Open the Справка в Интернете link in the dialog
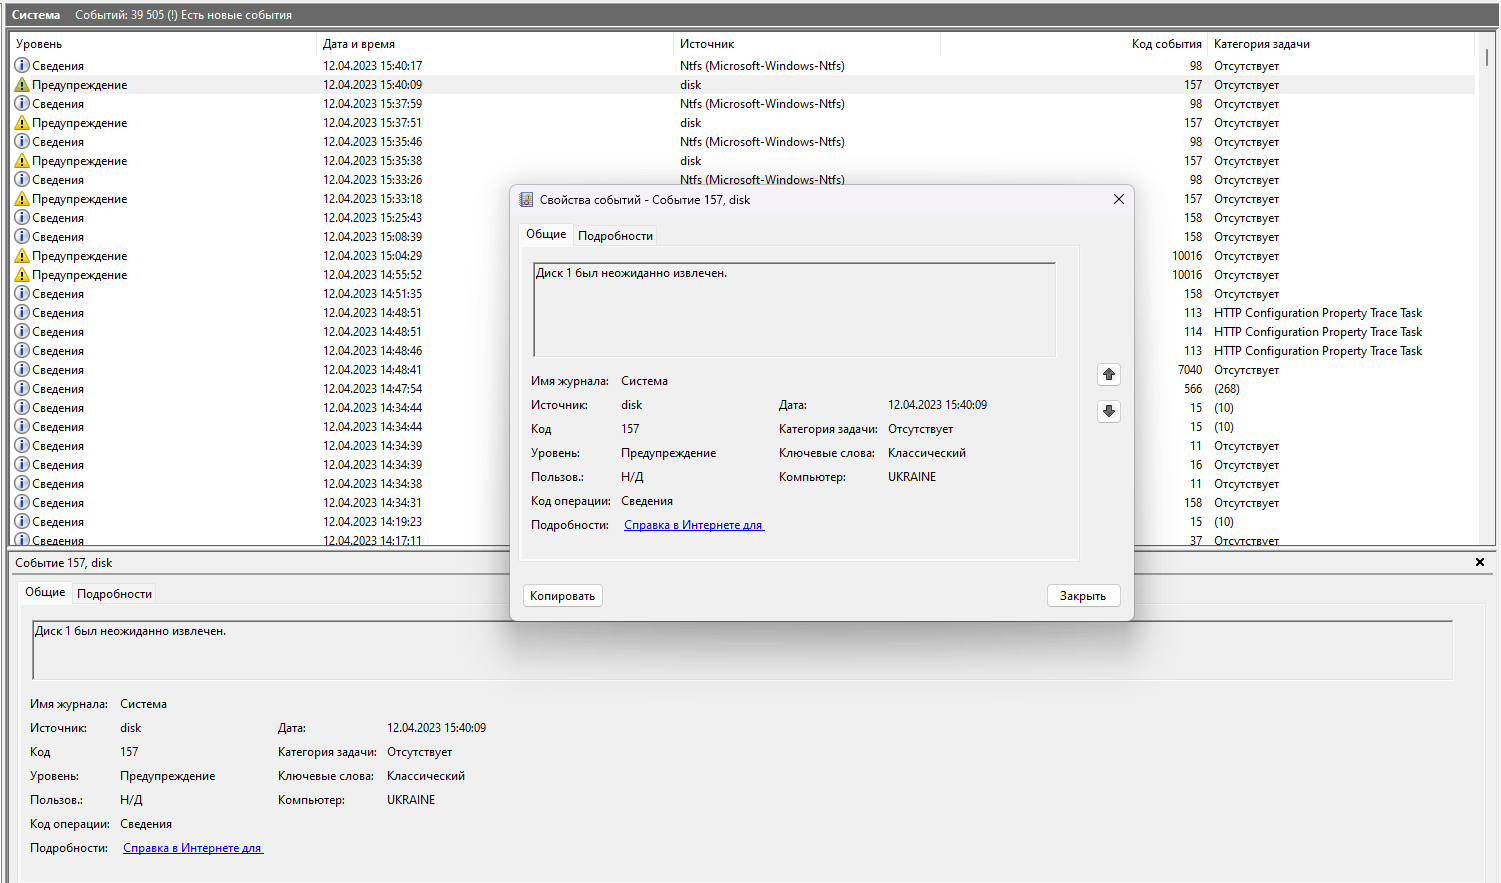1501x883 pixels. coord(694,525)
